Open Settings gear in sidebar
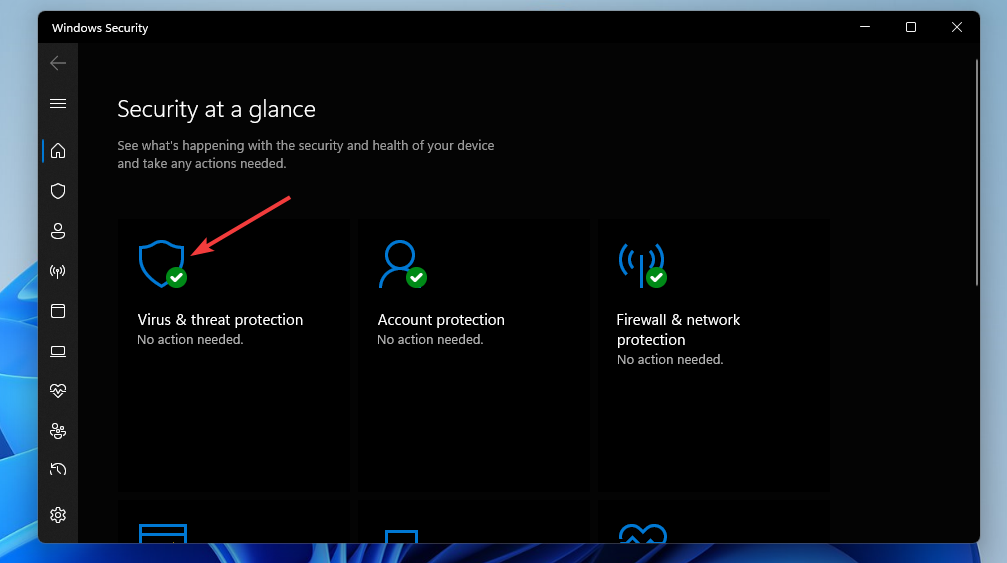Image resolution: width=1007 pixels, height=563 pixels. 58,515
